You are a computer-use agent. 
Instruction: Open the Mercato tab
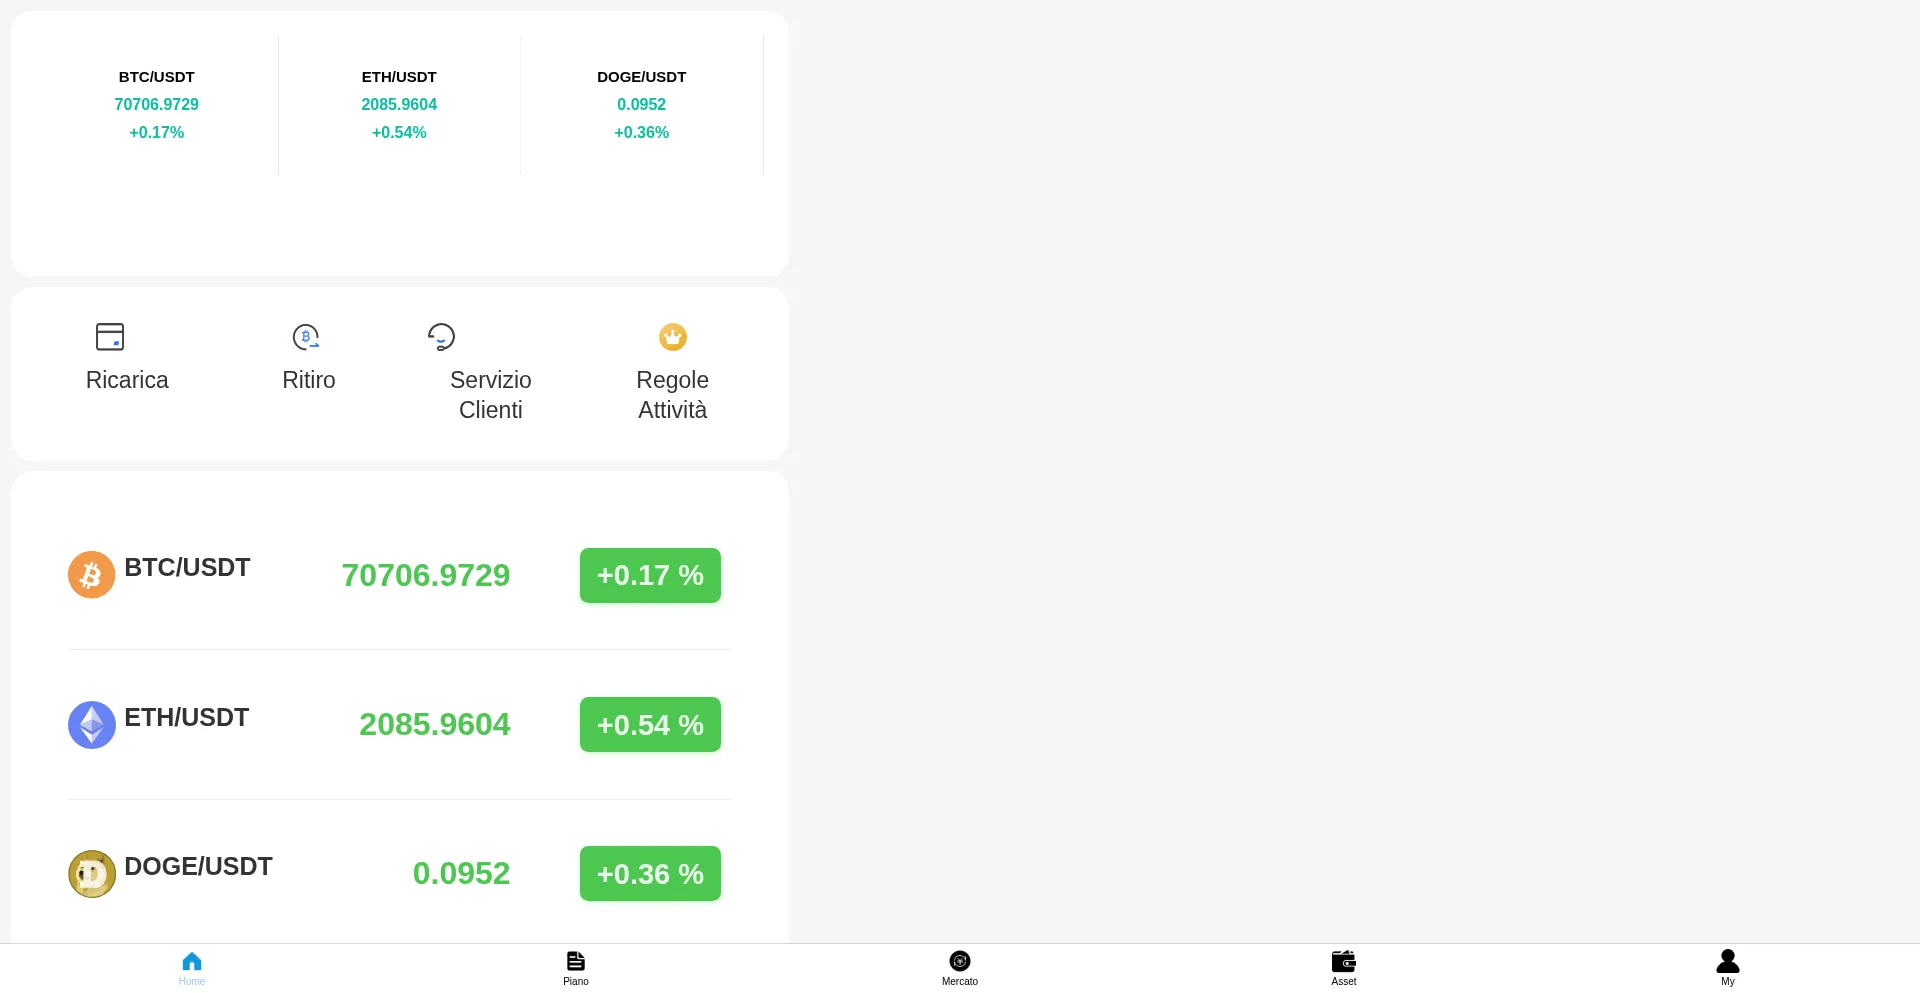pyautogui.click(x=960, y=968)
